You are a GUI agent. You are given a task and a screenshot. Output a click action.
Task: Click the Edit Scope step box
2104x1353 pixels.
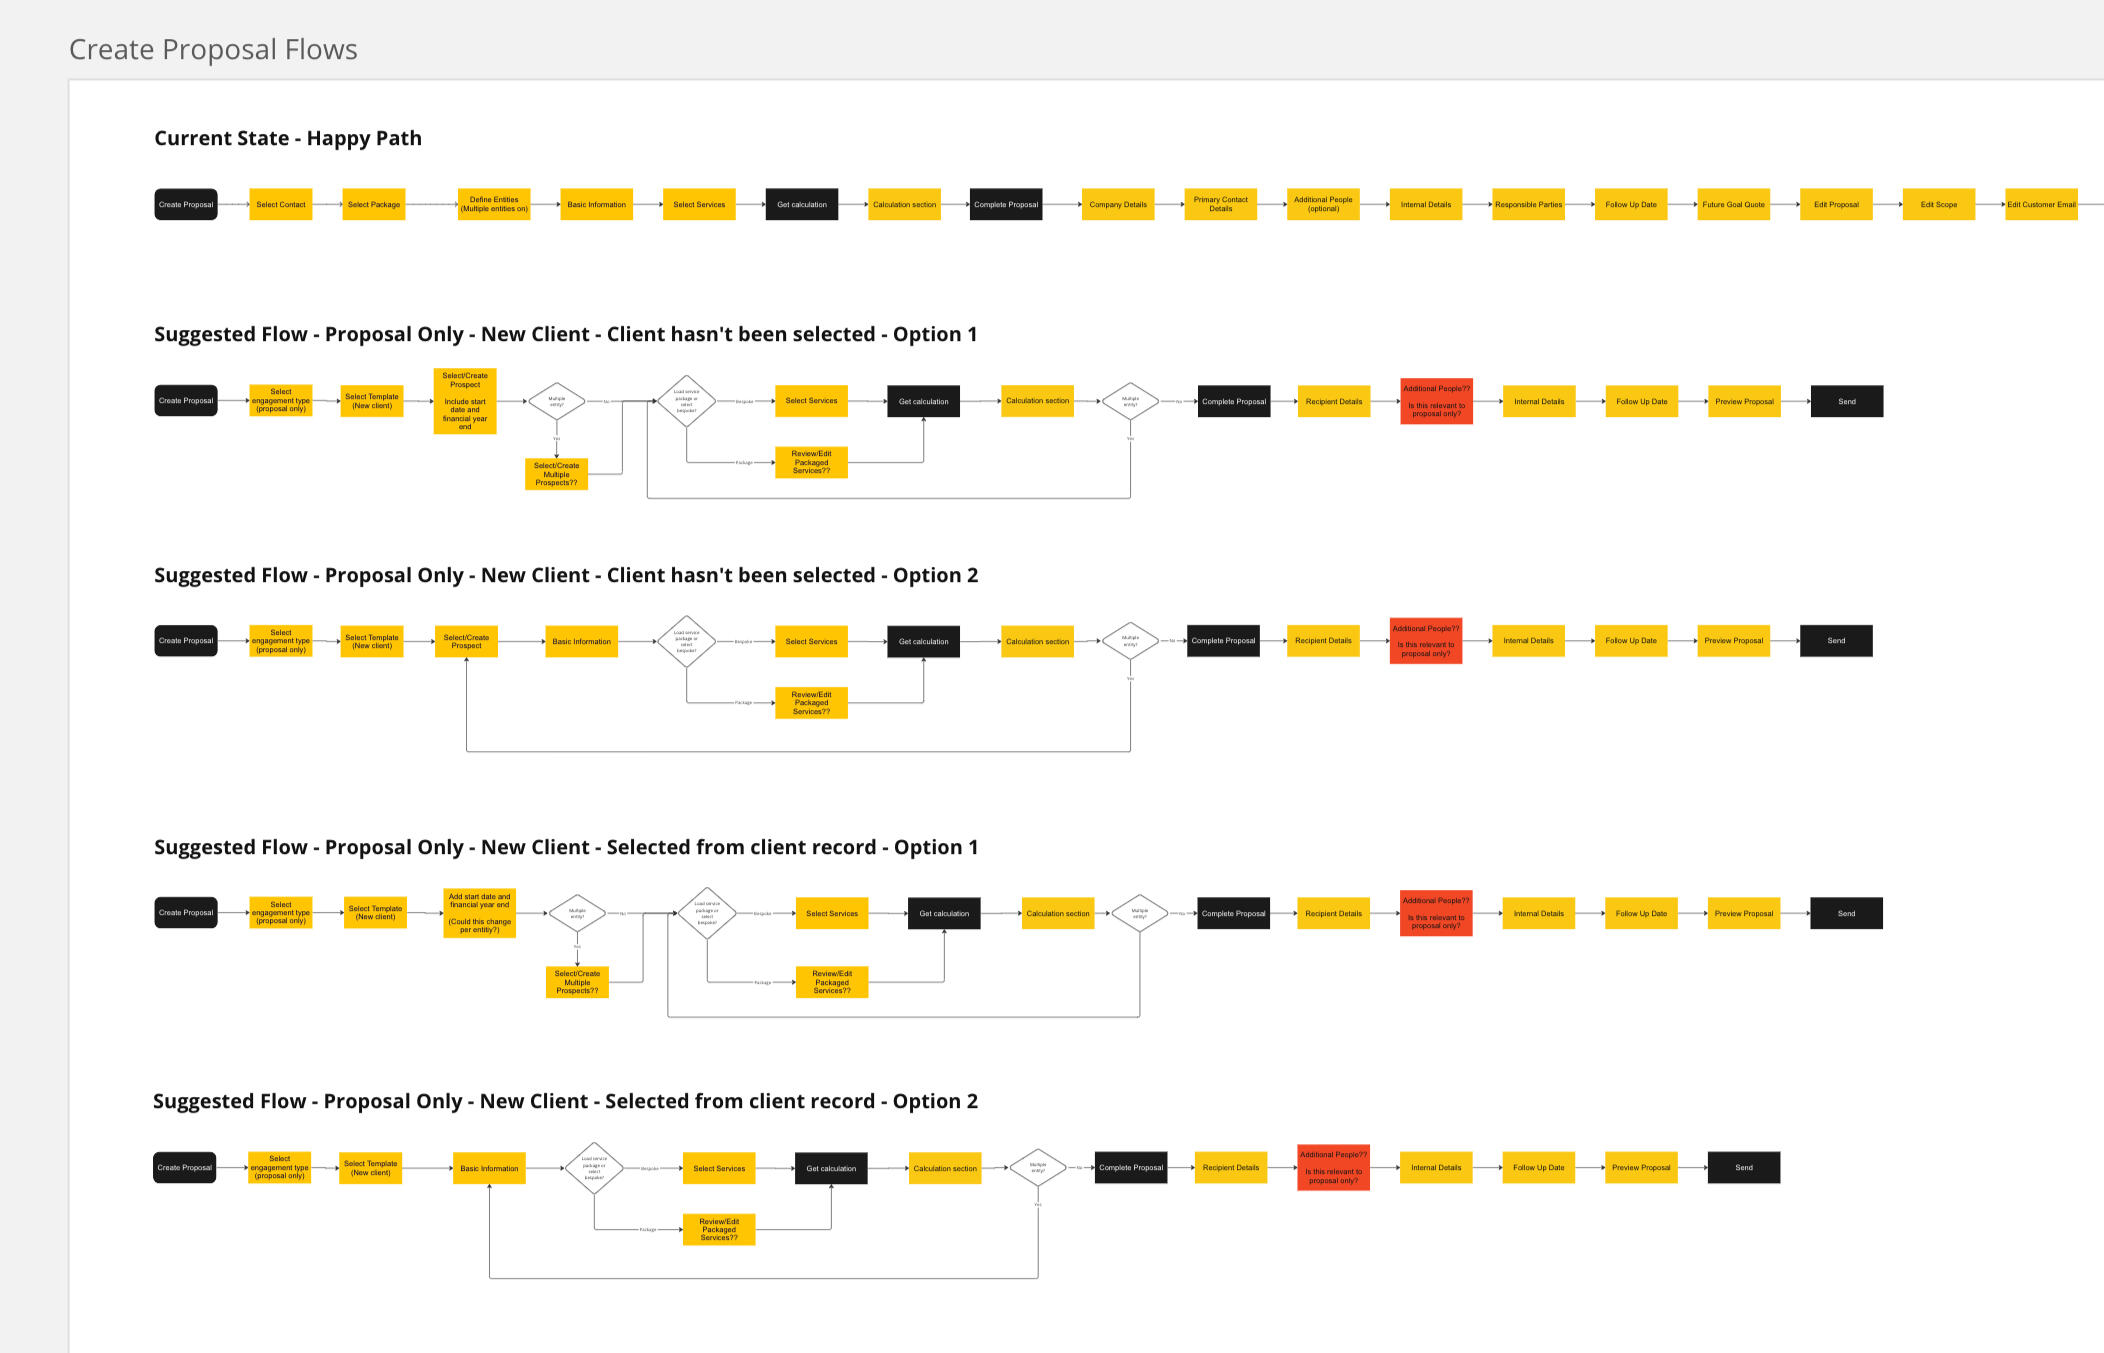pyautogui.click(x=1938, y=204)
